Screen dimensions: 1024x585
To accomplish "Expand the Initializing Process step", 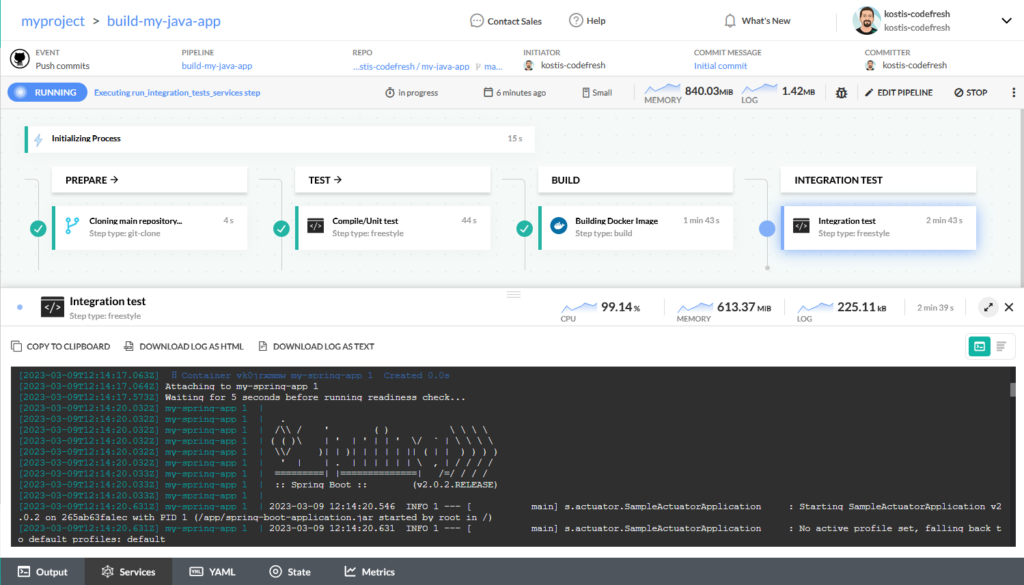I will (280, 139).
